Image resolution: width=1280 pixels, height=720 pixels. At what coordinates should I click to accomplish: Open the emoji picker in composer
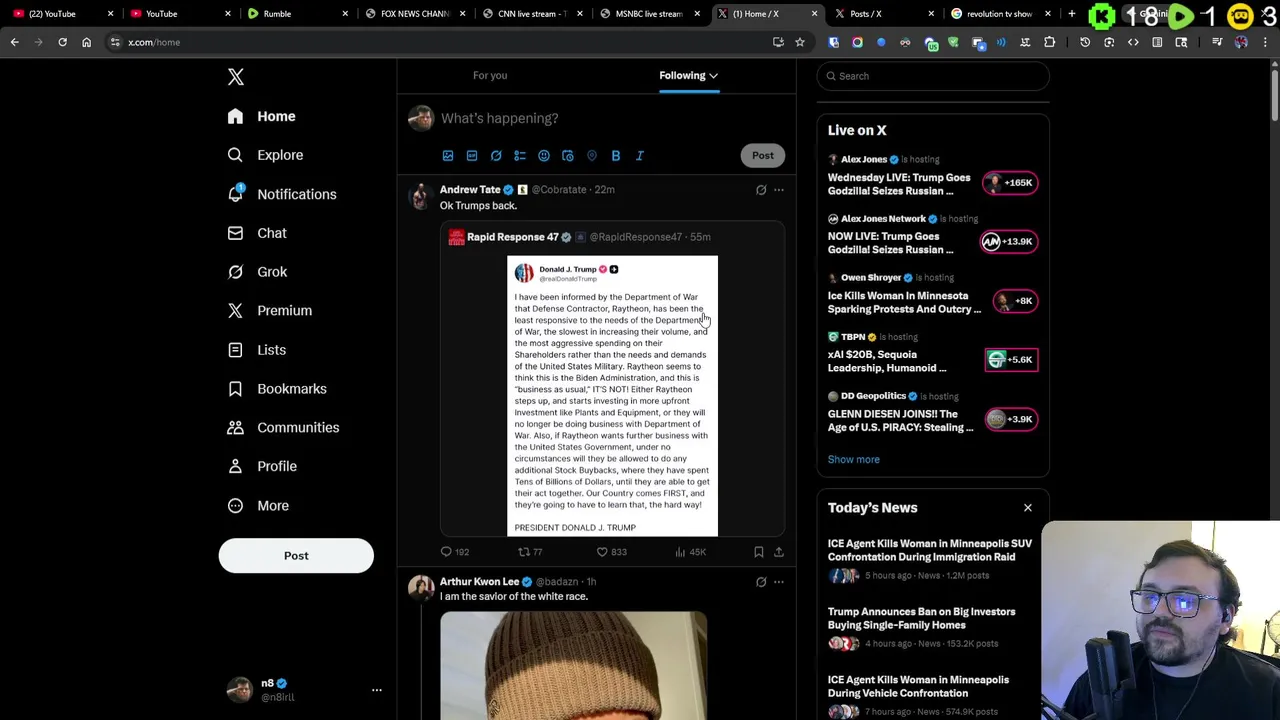point(544,156)
